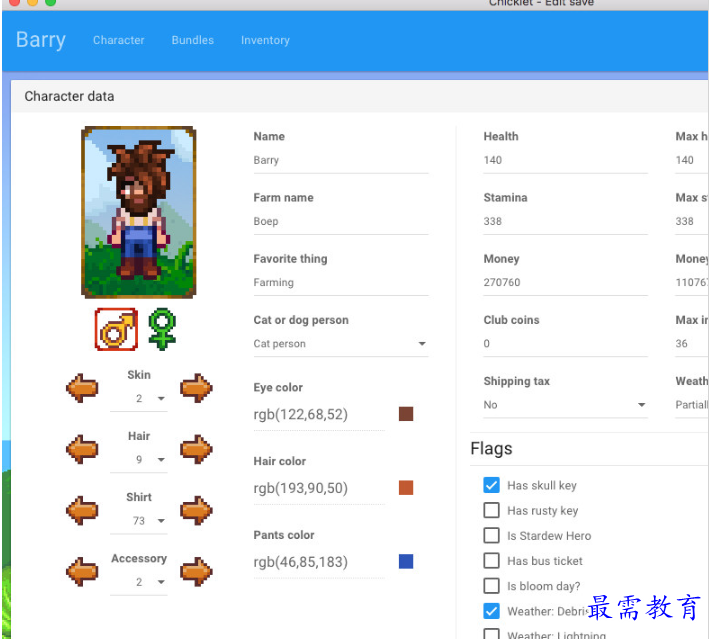Check the Is bloom day? flag
This screenshot has width=709, height=639.
click(x=492, y=586)
